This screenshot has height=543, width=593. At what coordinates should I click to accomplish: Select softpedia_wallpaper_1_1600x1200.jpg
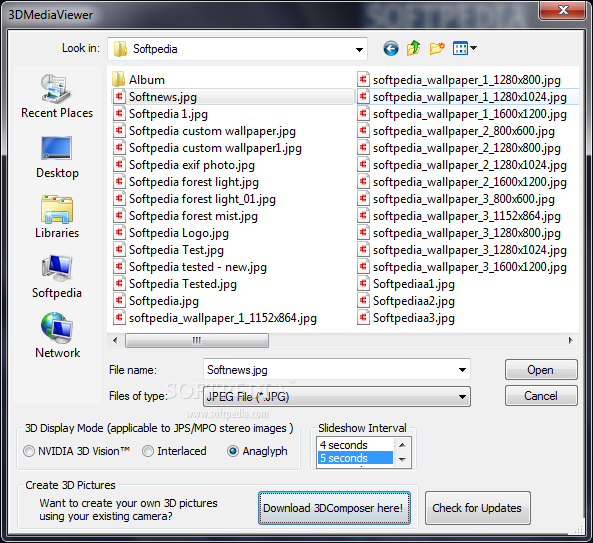pos(470,114)
